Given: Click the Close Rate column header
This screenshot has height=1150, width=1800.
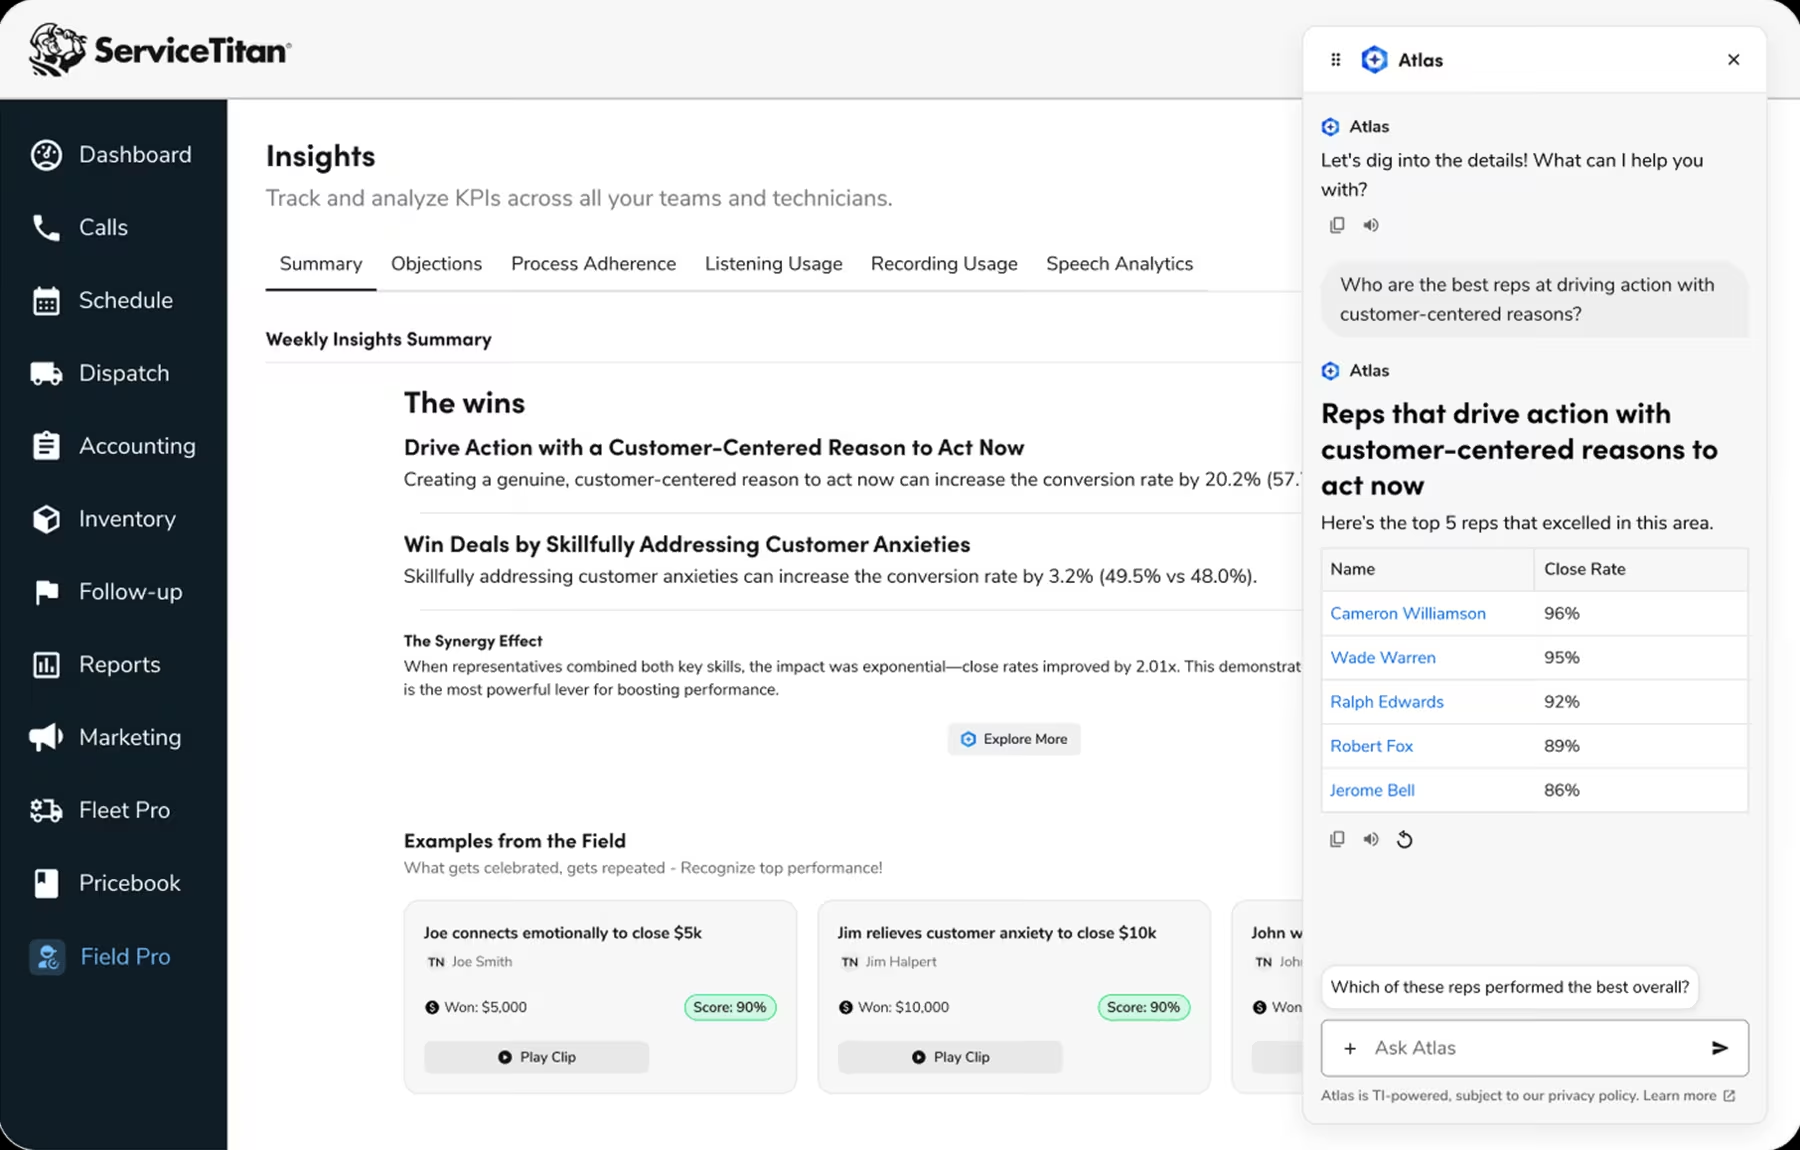Looking at the screenshot, I should tap(1640, 569).
